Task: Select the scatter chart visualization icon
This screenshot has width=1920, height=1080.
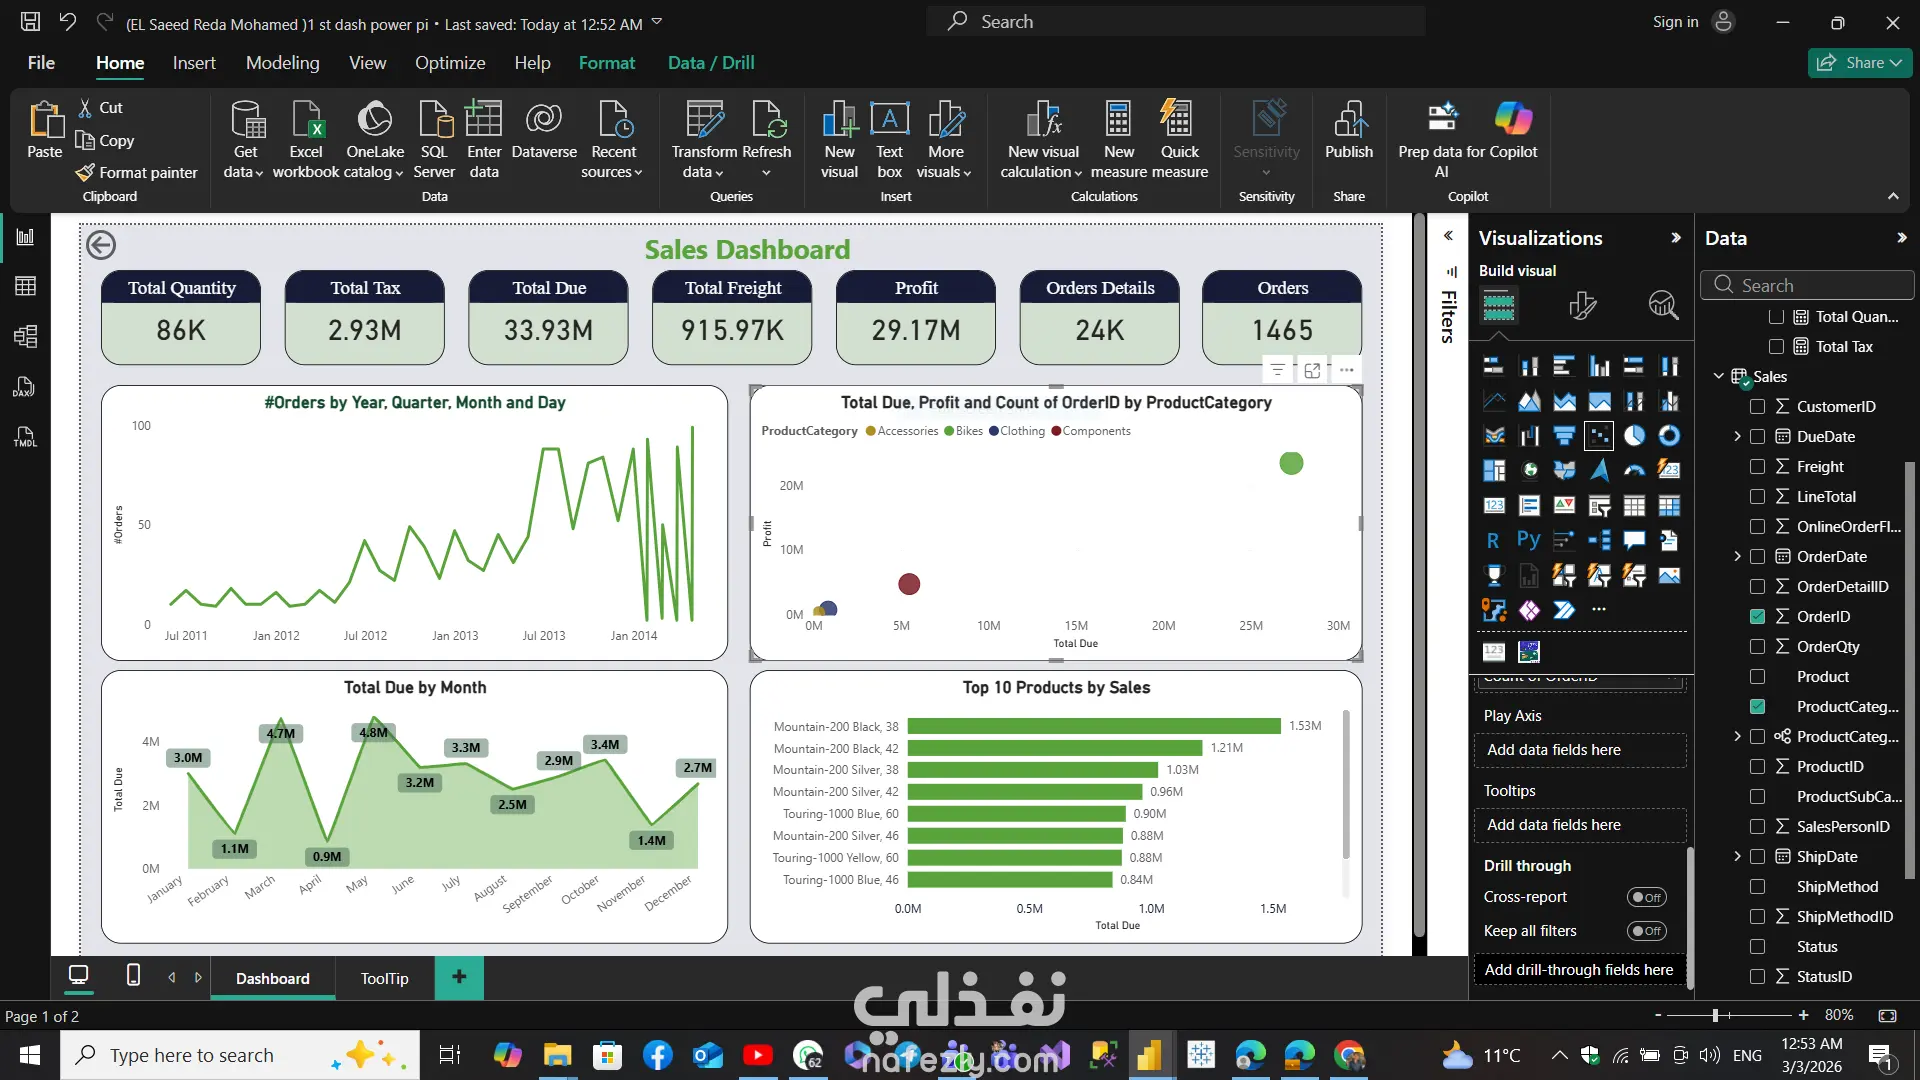Action: (1598, 436)
